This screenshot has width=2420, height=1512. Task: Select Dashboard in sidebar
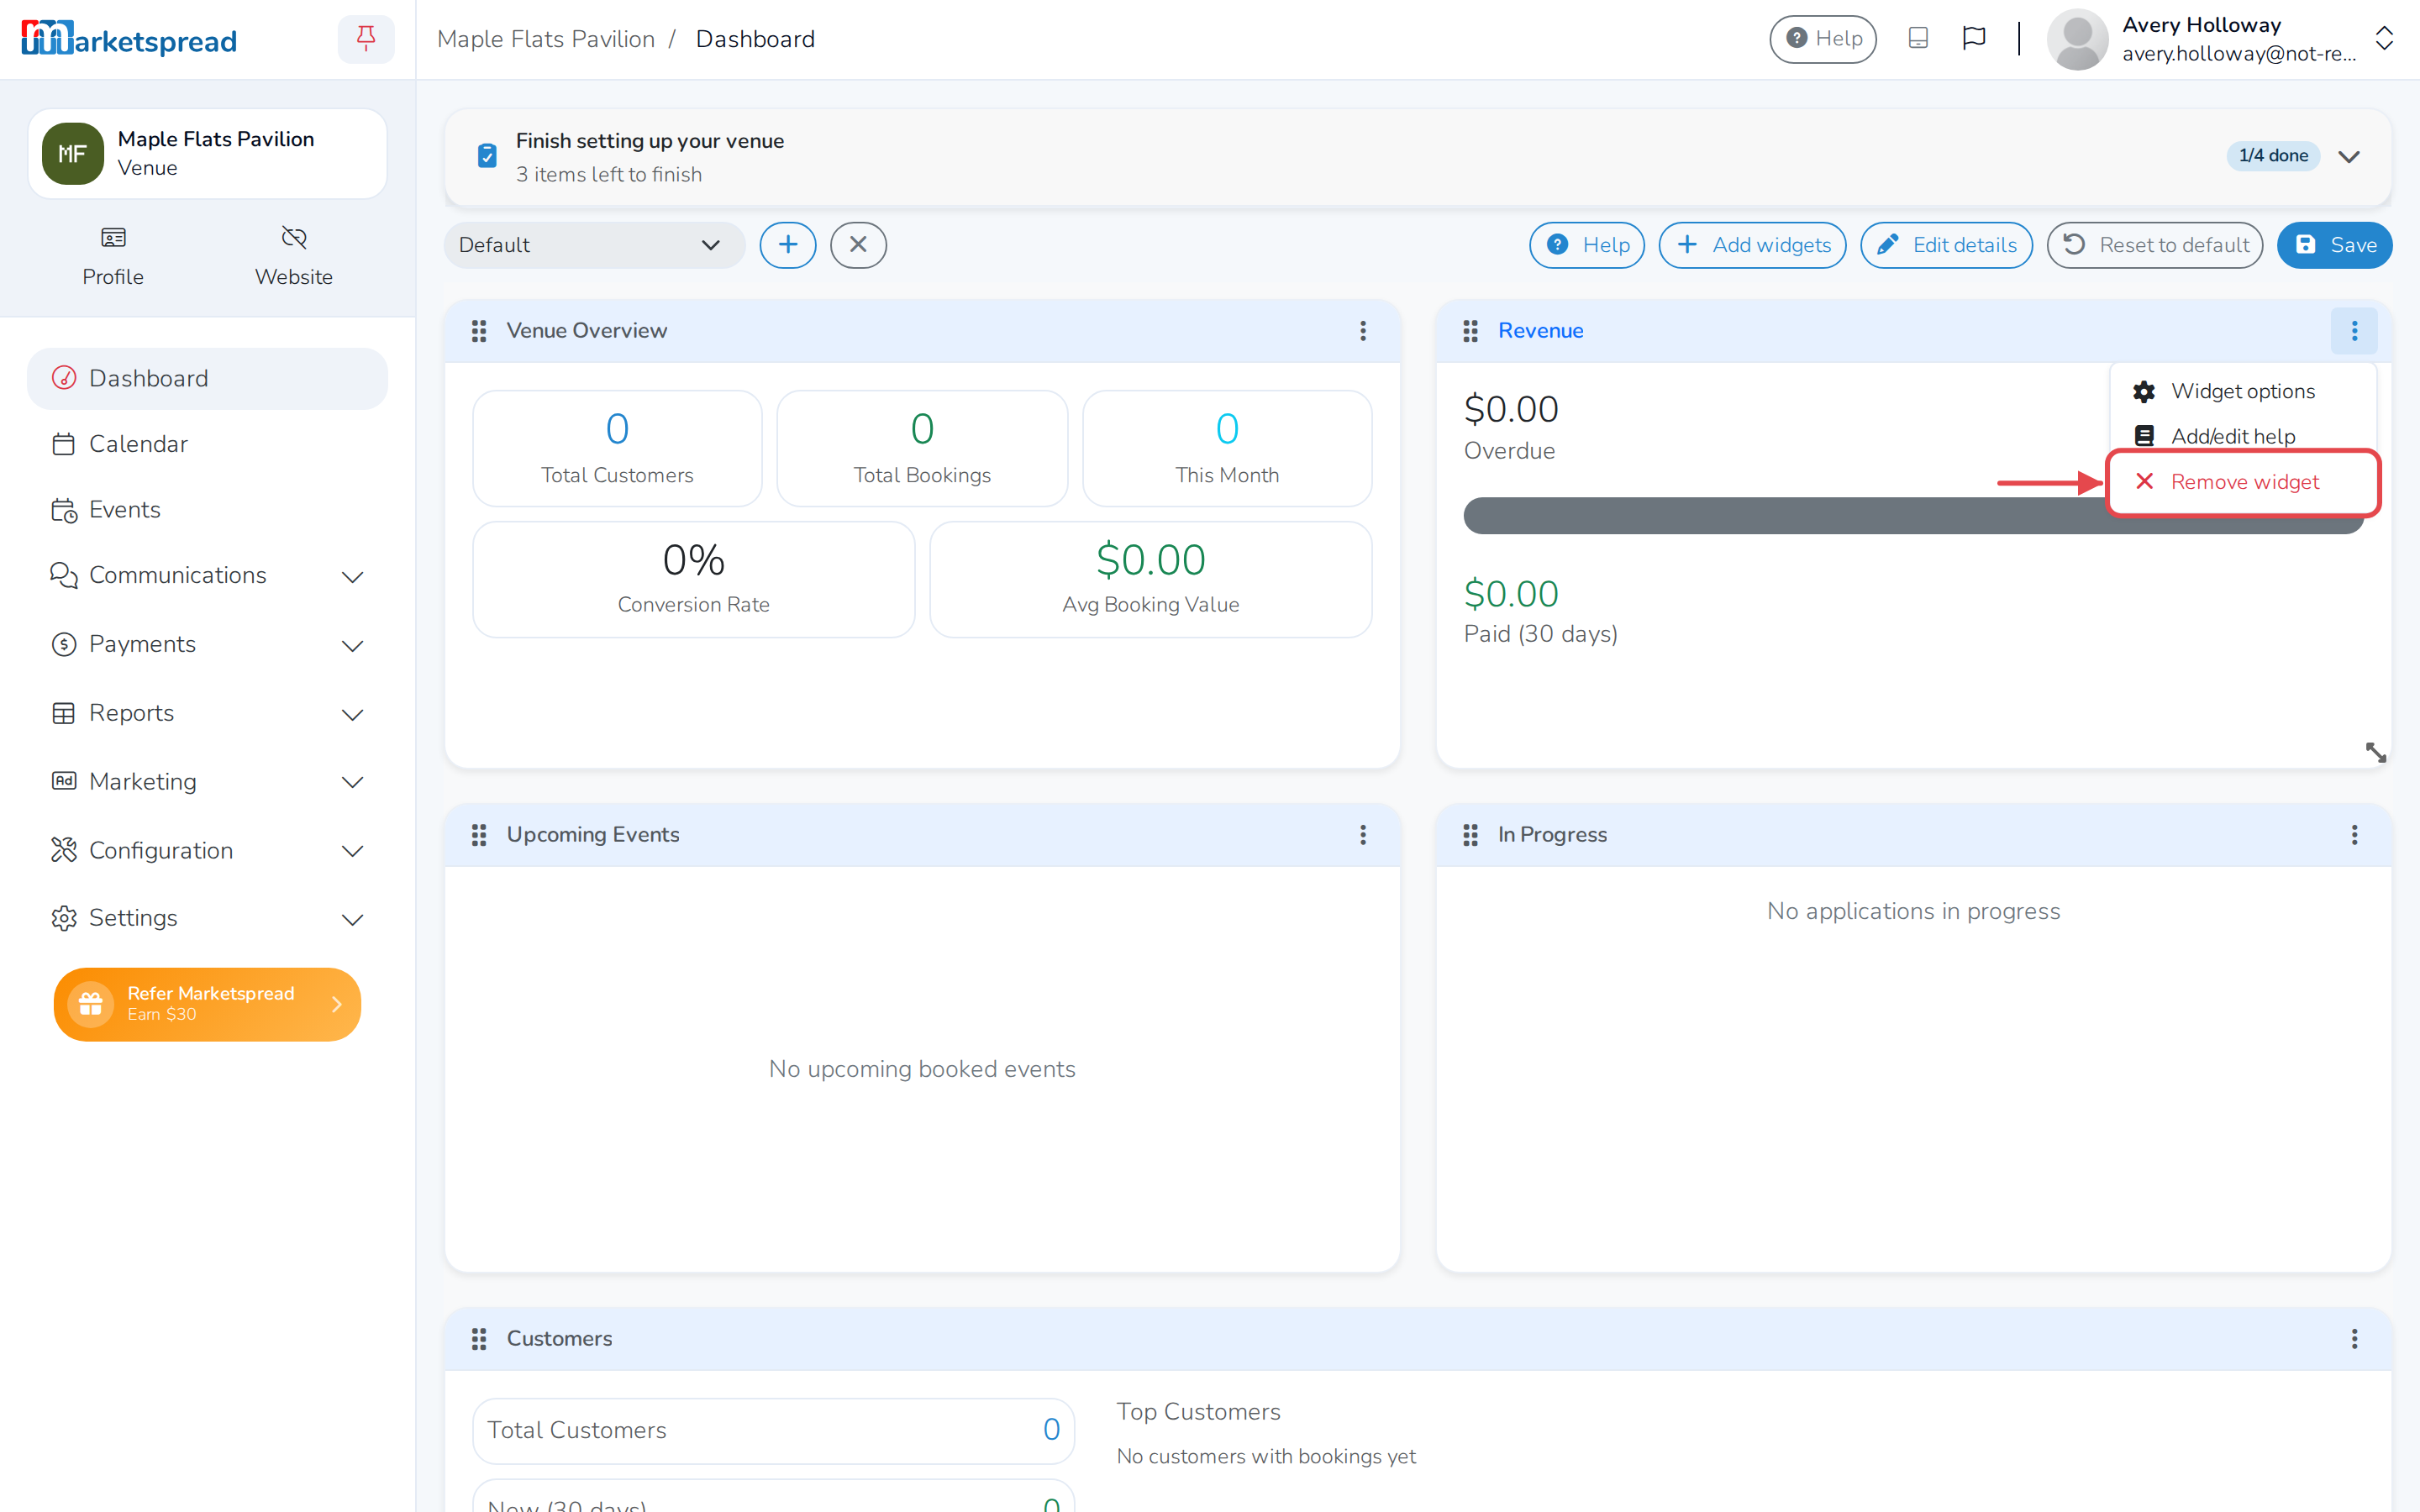[x=207, y=379]
